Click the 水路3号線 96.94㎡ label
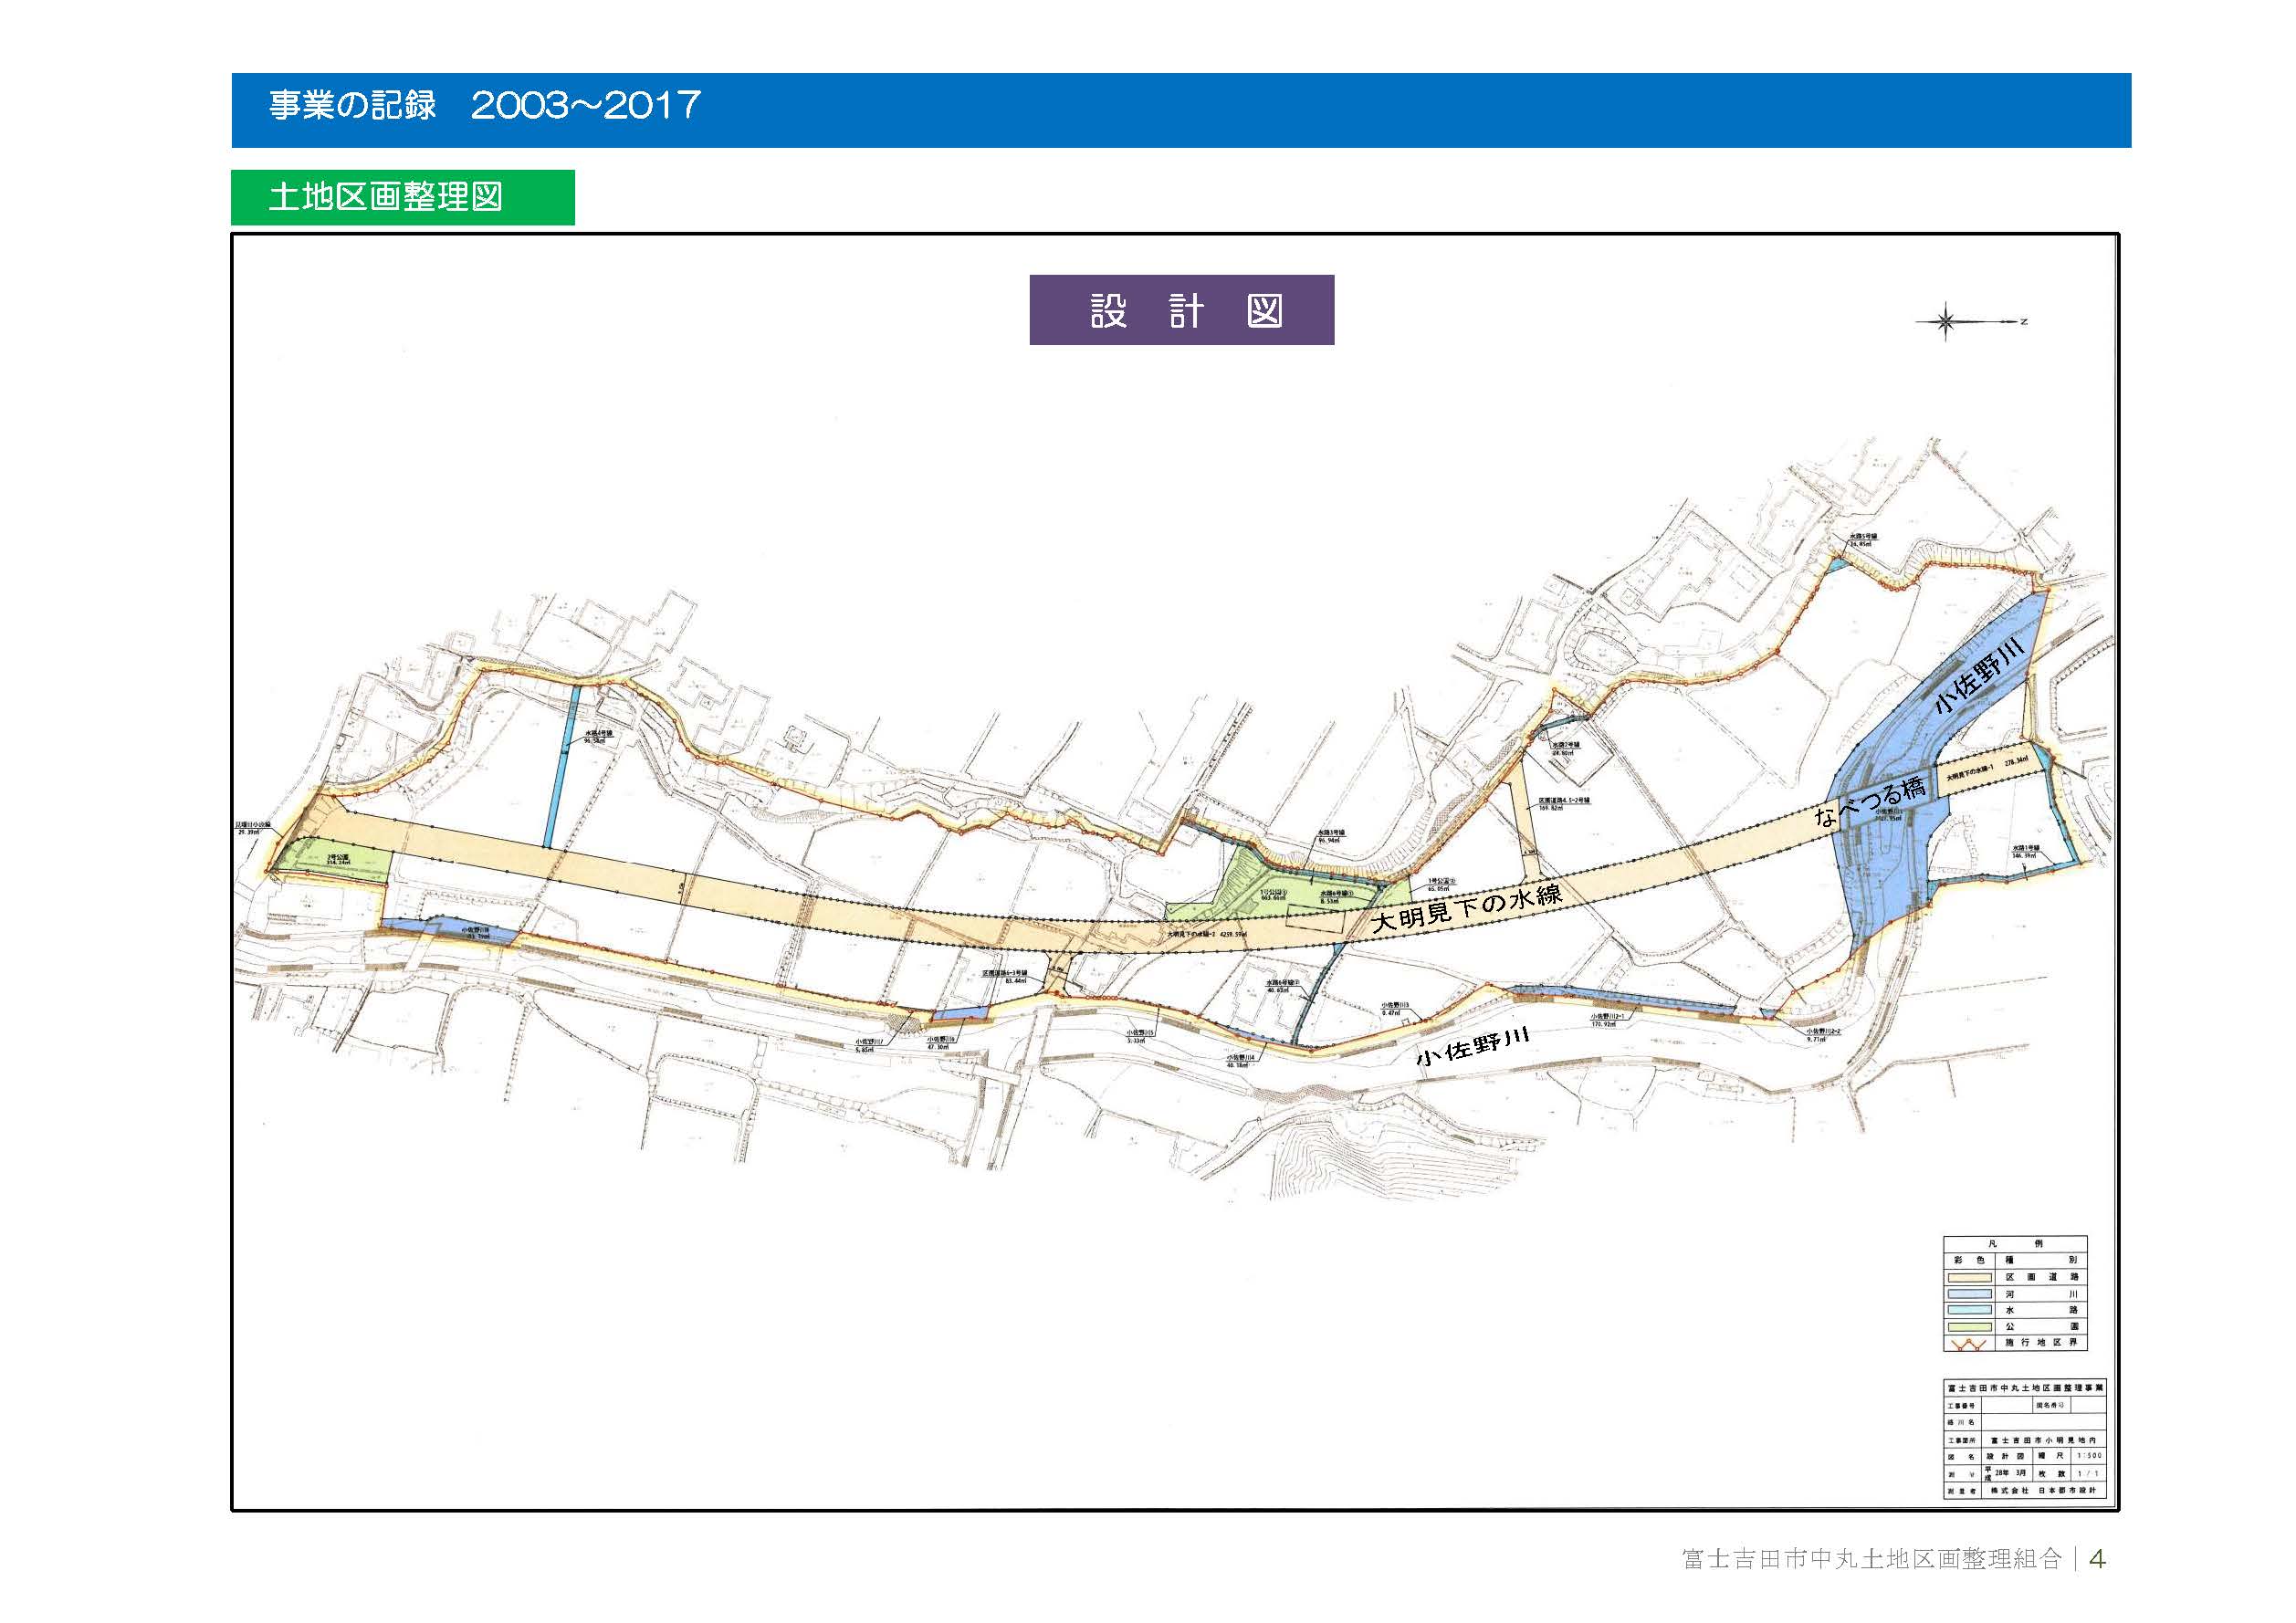 coord(1332,837)
